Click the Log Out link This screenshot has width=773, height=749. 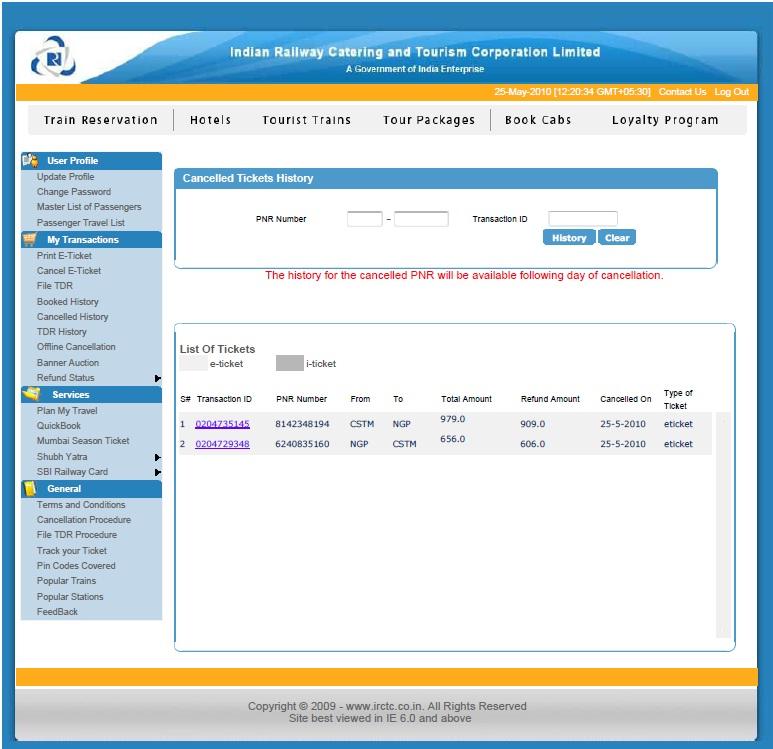coord(731,92)
